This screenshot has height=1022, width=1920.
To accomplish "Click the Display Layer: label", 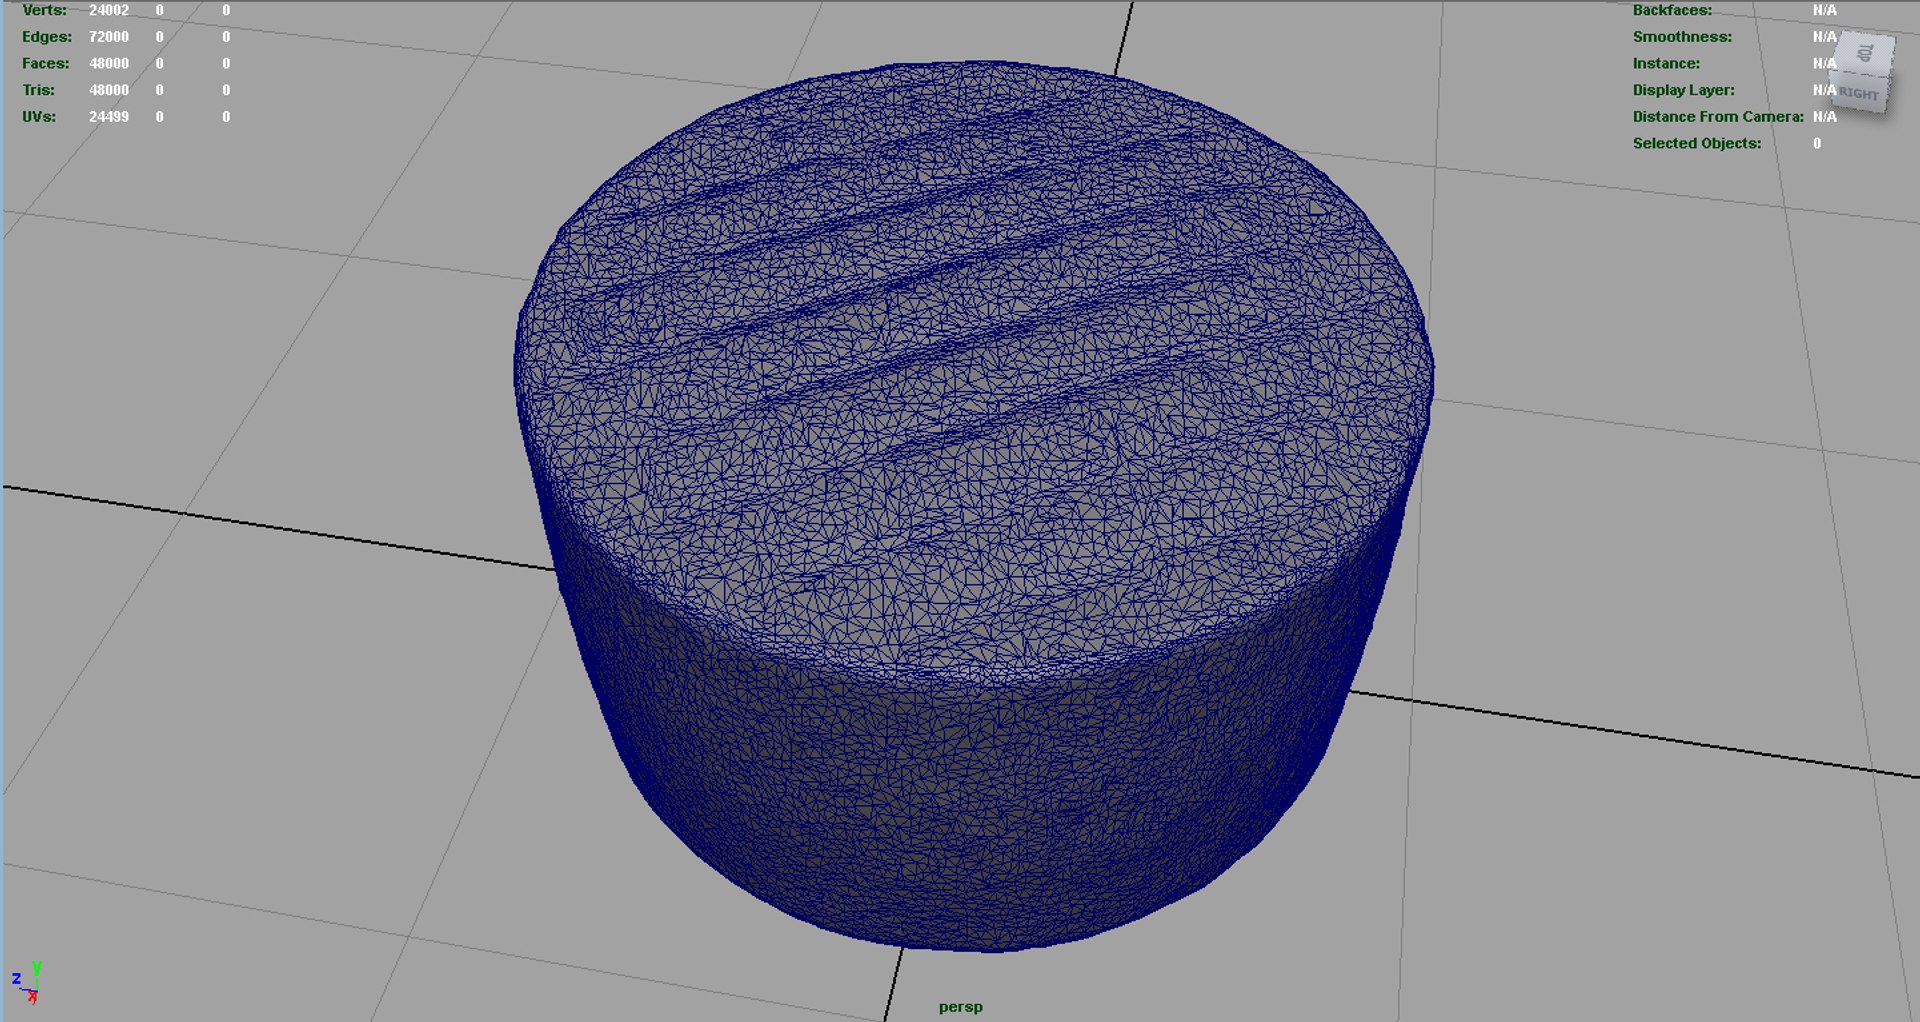I will tap(1684, 90).
